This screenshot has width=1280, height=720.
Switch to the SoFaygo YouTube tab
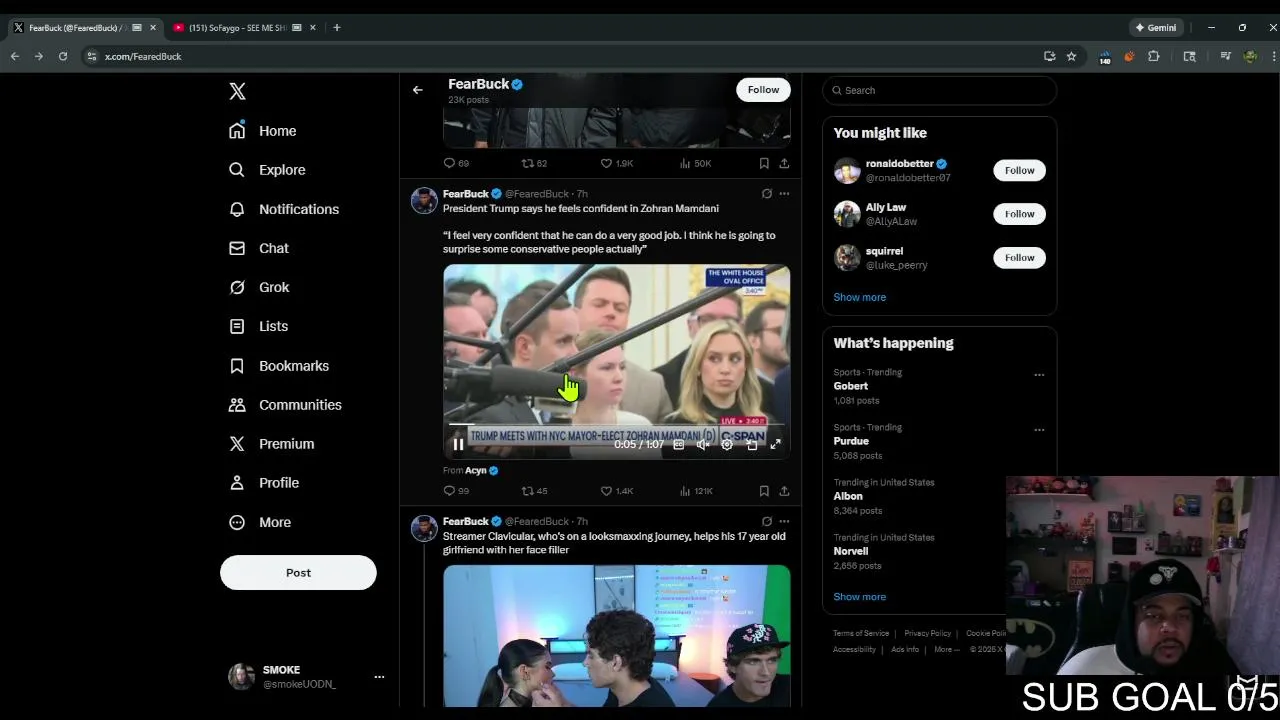point(238,28)
